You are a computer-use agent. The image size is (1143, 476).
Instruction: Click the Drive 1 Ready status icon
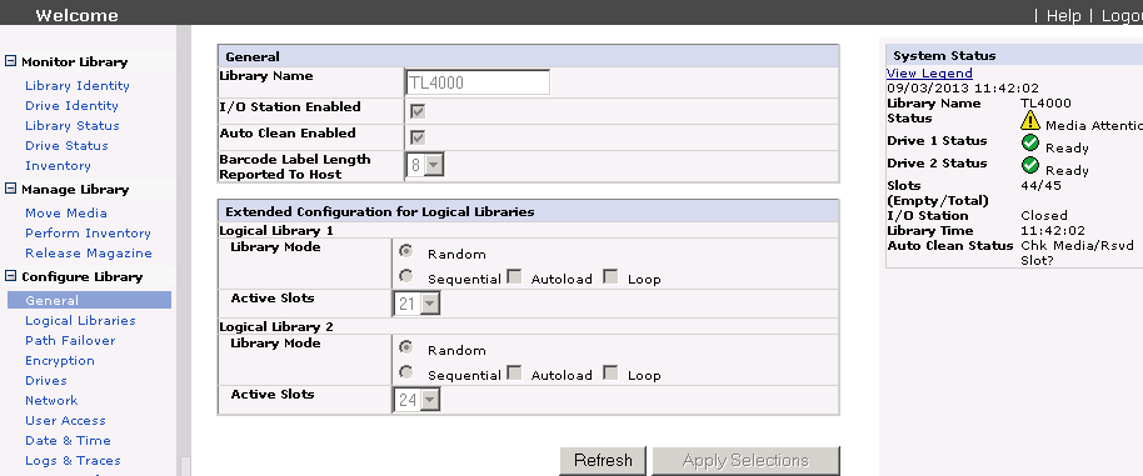pos(1030,143)
